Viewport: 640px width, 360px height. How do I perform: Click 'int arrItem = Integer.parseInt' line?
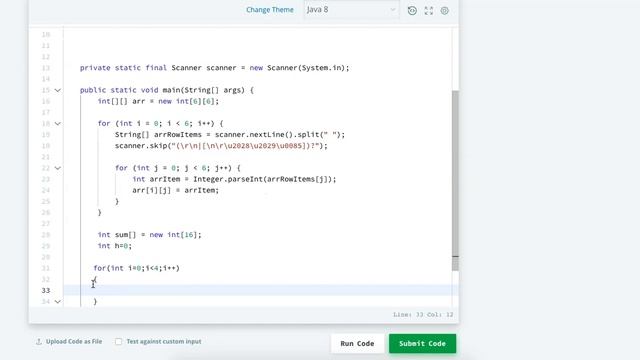pos(234,179)
